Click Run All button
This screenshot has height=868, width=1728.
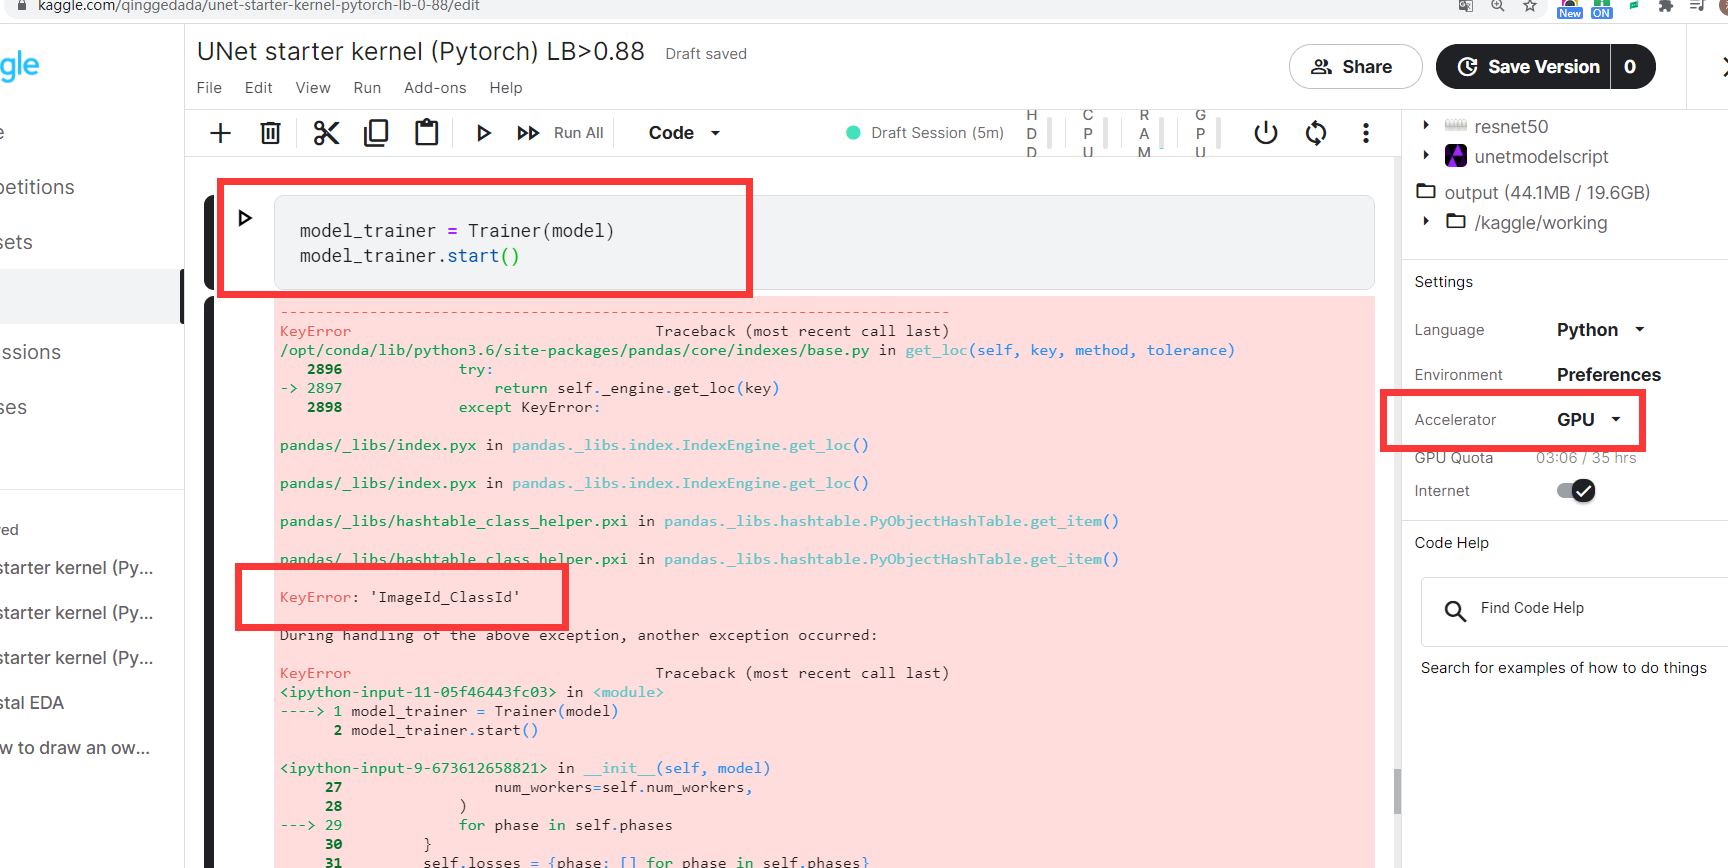(560, 133)
